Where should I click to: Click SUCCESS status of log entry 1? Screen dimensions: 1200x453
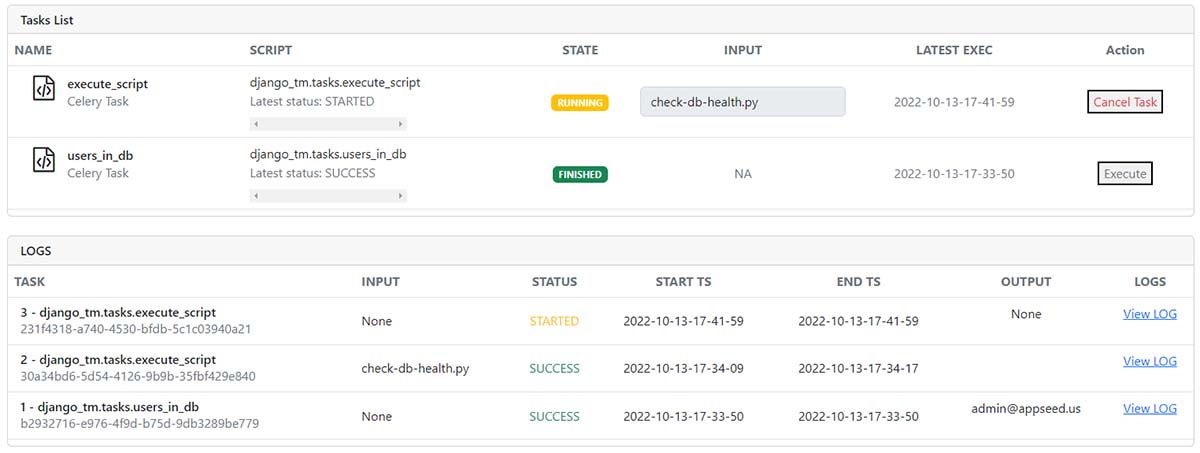click(554, 416)
